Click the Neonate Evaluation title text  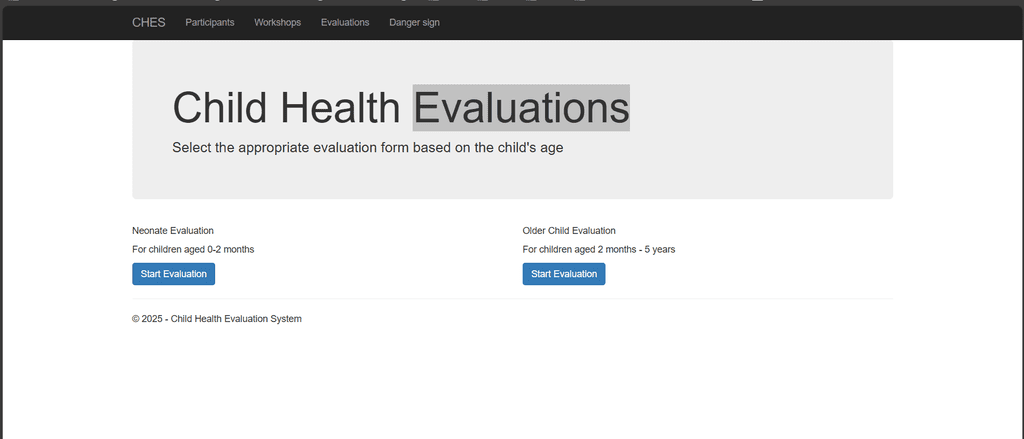pos(173,230)
